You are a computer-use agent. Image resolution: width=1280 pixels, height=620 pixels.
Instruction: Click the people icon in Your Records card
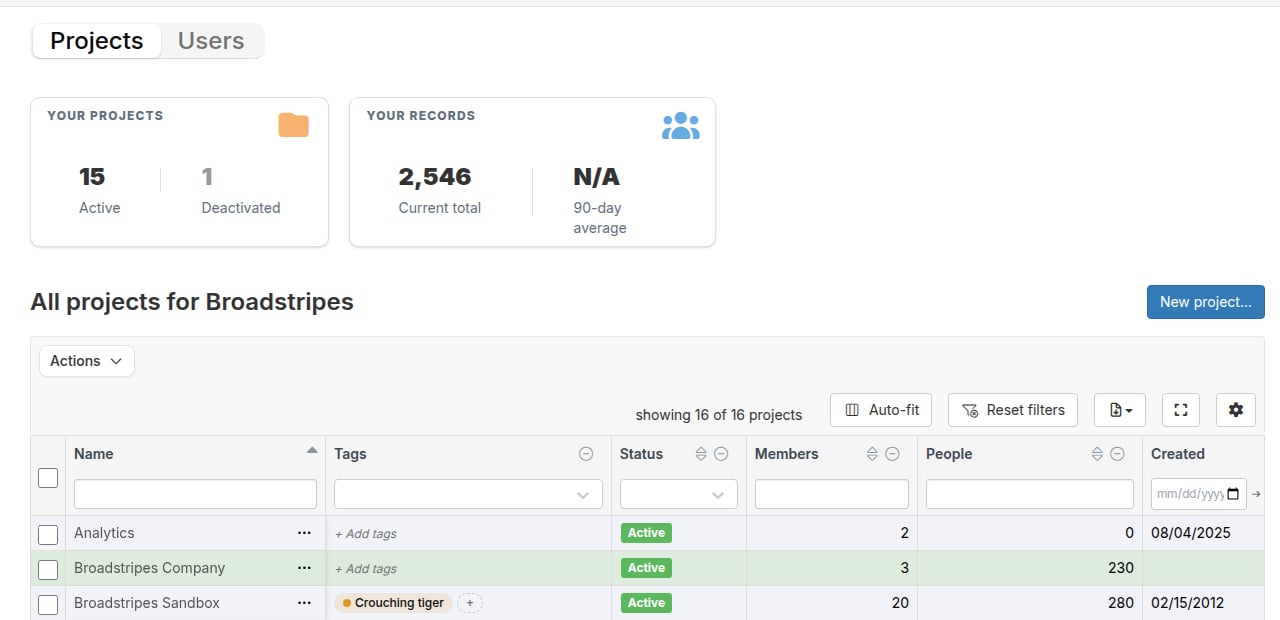(680, 125)
